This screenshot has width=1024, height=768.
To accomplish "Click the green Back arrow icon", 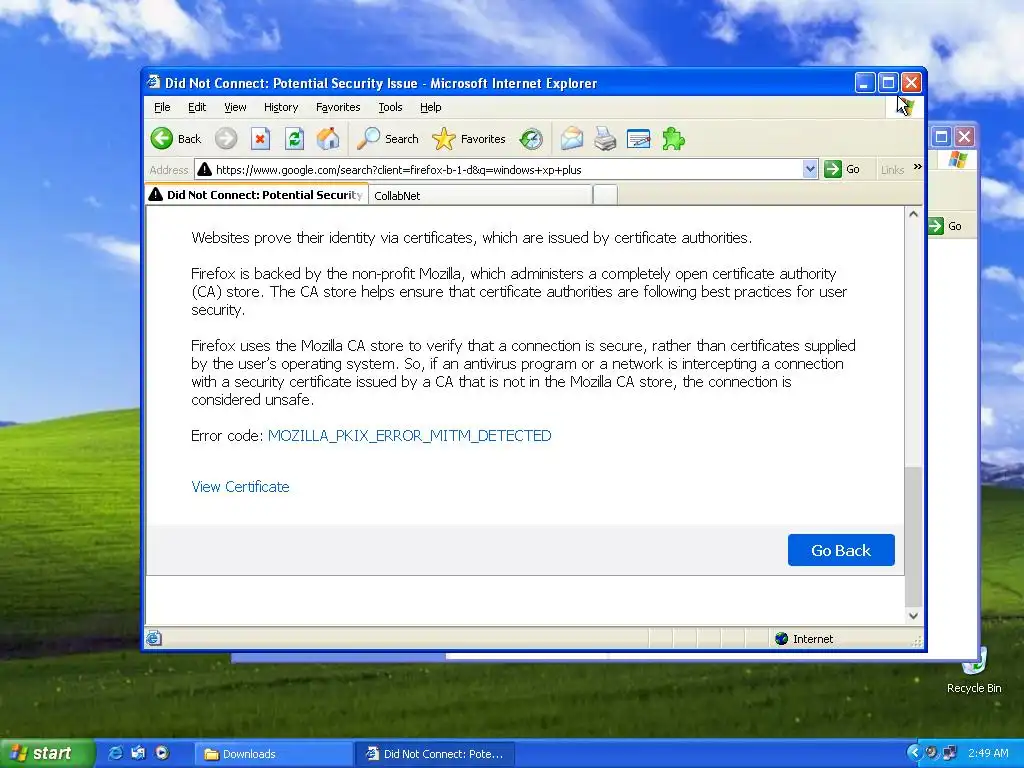I will (161, 138).
